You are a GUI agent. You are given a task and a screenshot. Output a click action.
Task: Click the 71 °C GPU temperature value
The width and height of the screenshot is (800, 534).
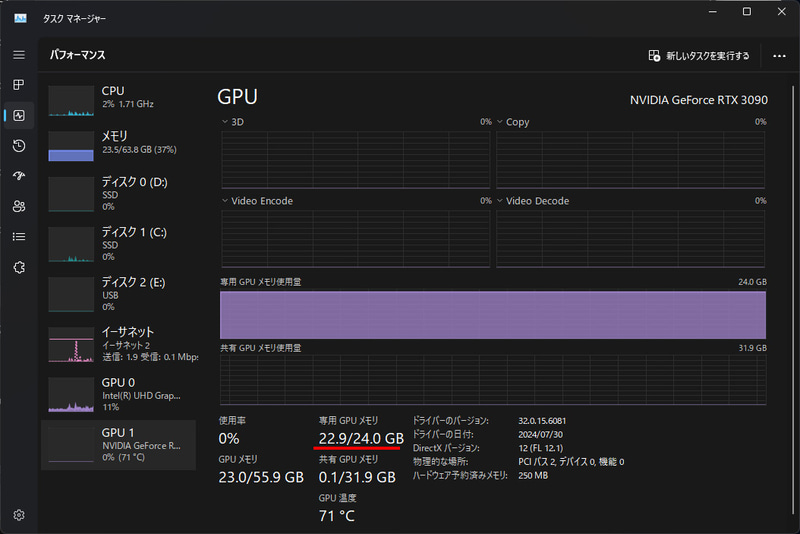point(337,516)
